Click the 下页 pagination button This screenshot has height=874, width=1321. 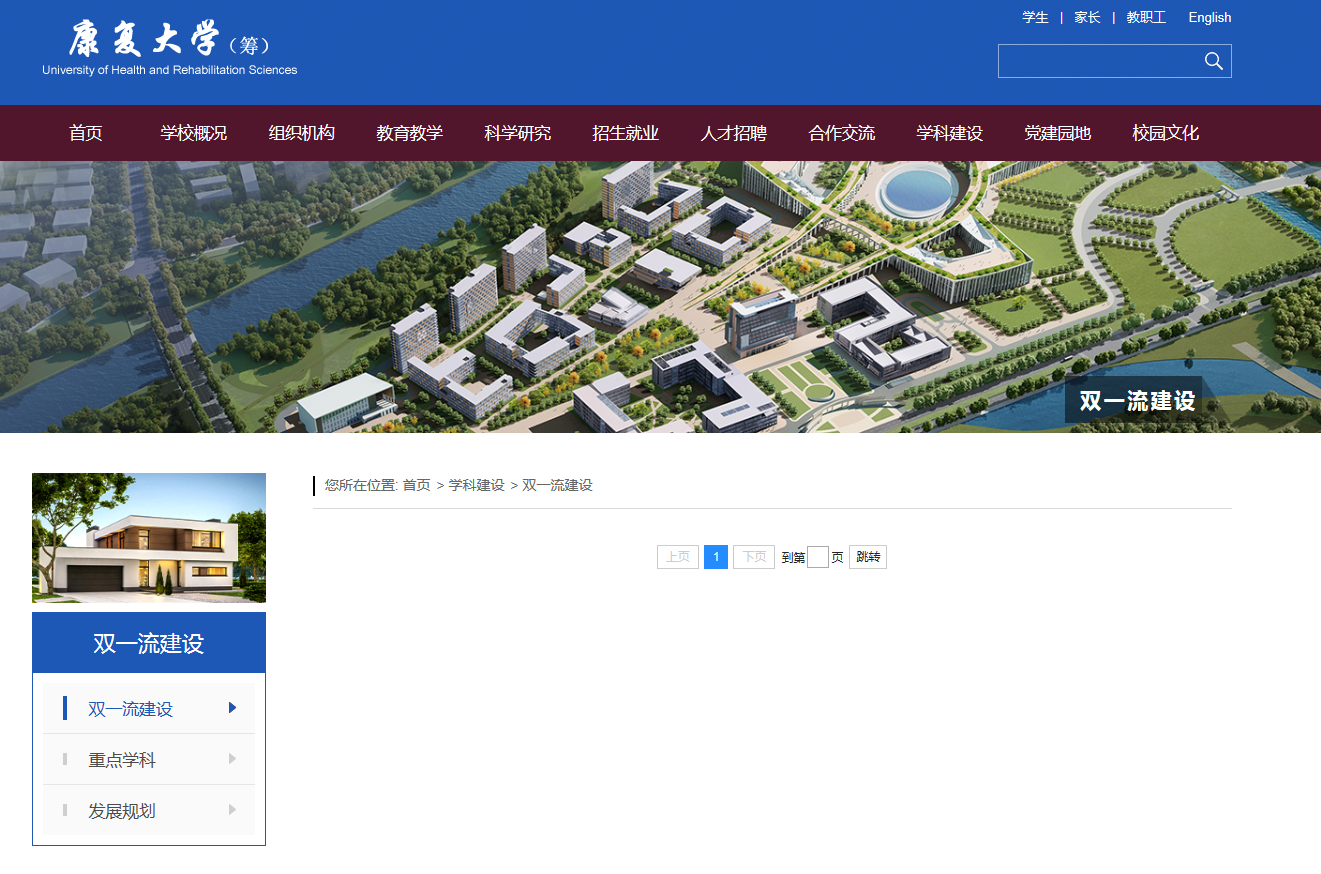tap(753, 557)
